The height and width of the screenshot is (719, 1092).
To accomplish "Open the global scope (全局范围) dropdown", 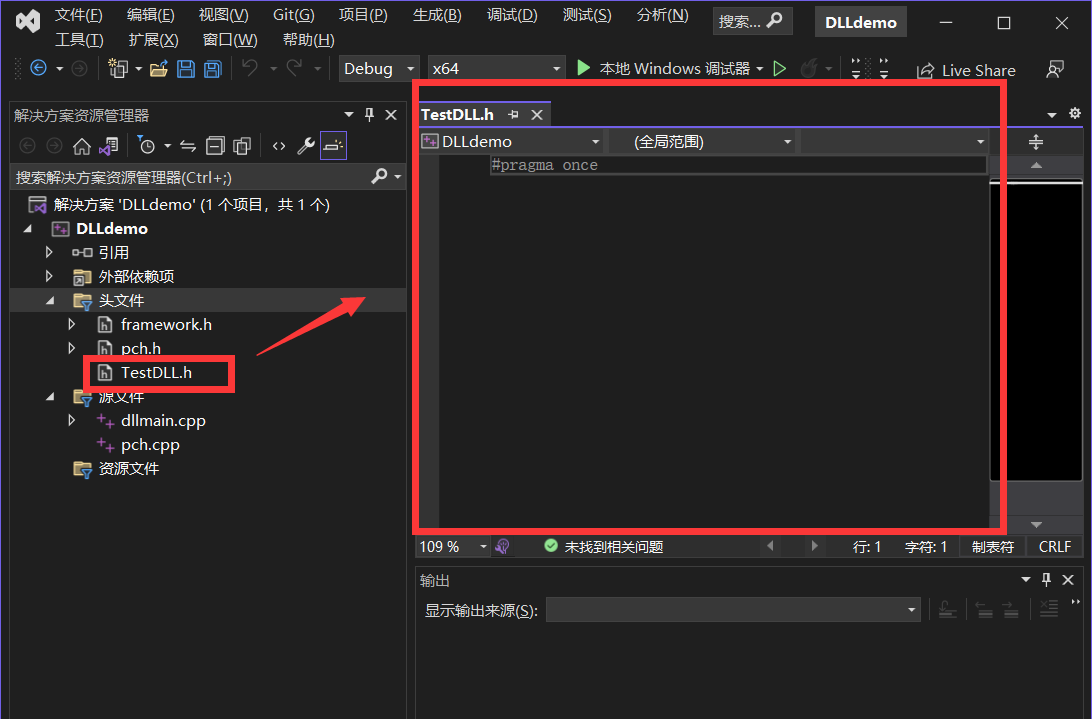I will (x=703, y=141).
